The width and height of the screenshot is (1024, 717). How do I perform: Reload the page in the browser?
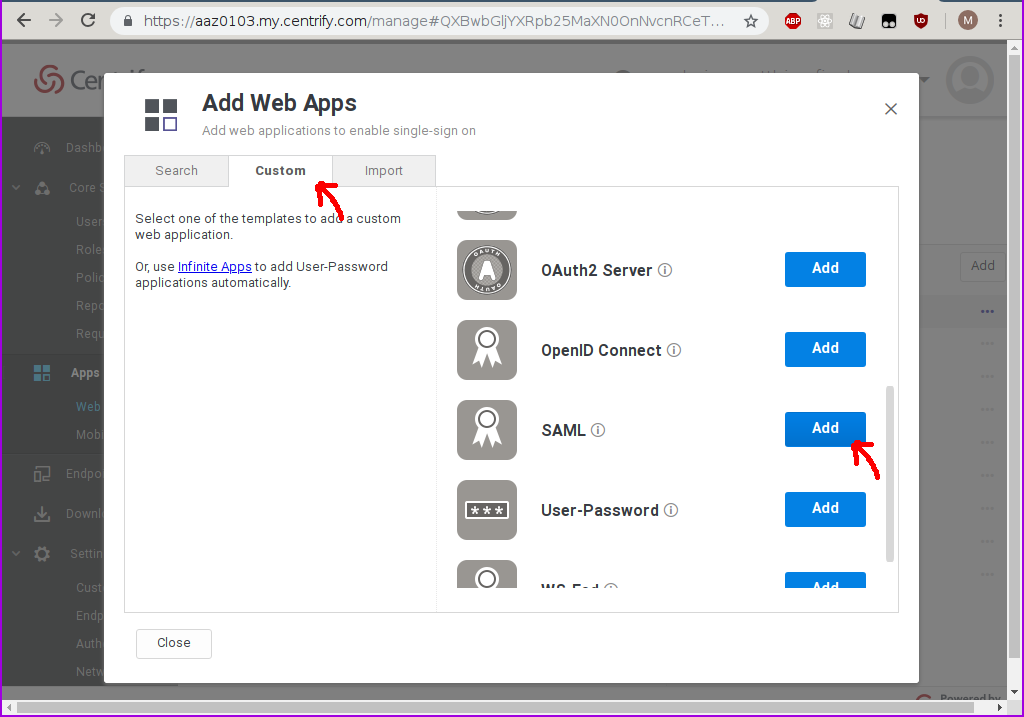click(x=88, y=20)
